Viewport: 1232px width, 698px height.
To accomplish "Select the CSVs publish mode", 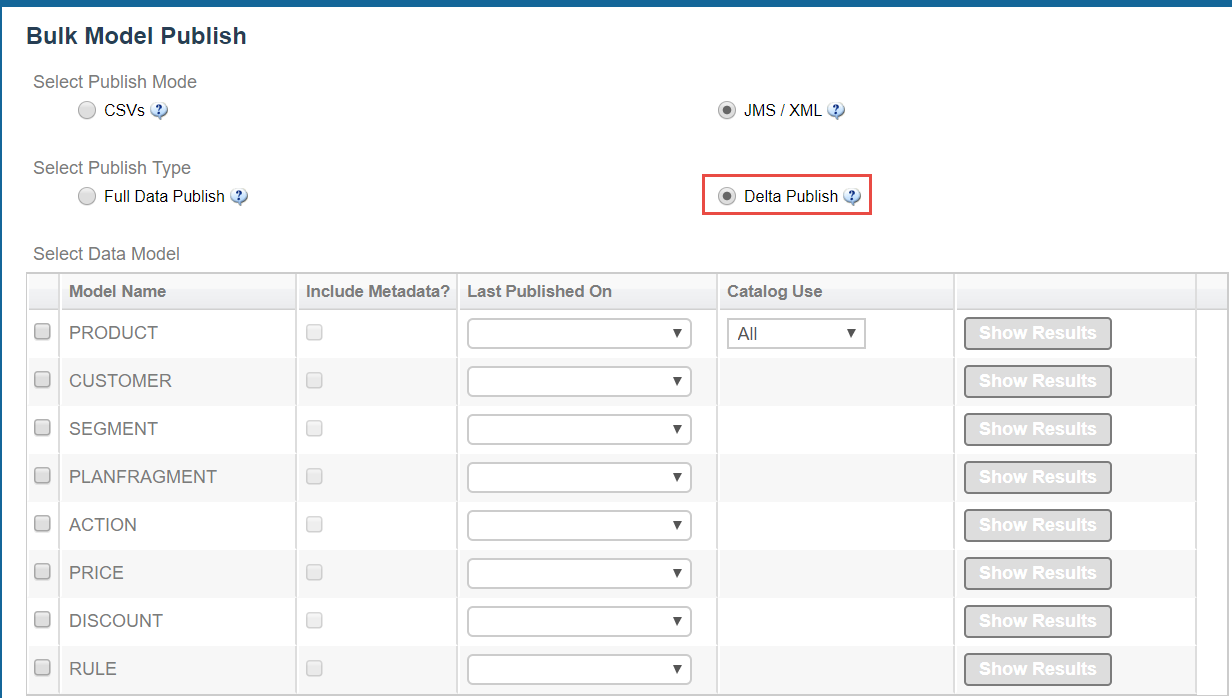I will (87, 111).
